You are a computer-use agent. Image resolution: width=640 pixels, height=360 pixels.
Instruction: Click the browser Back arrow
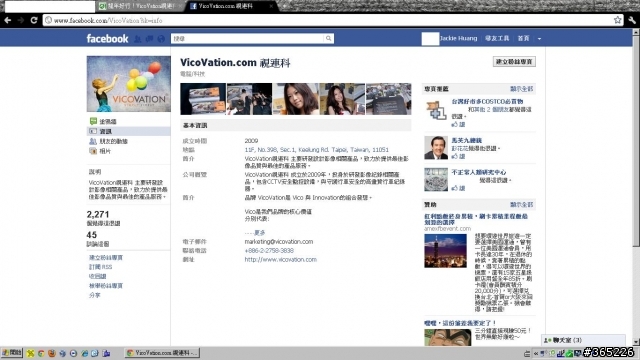[8, 20]
